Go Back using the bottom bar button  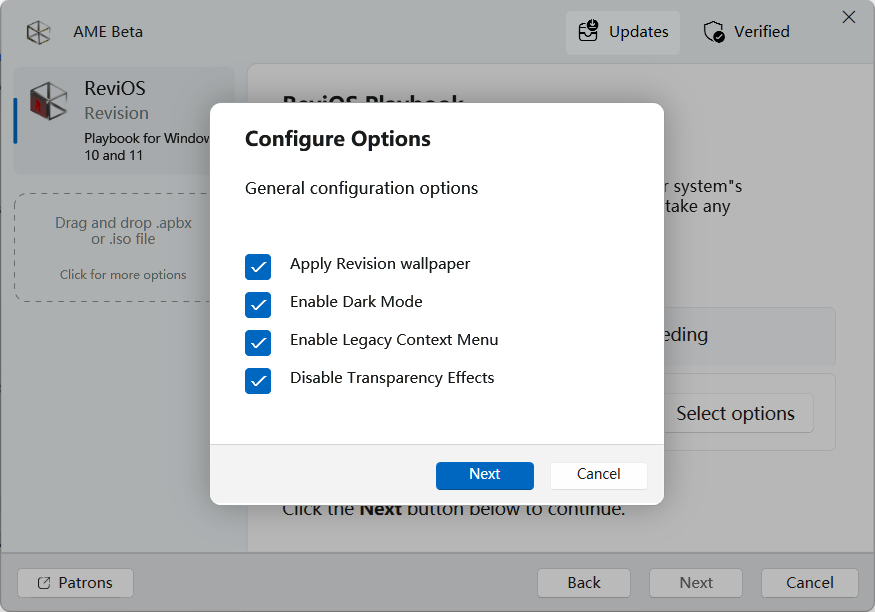point(584,583)
